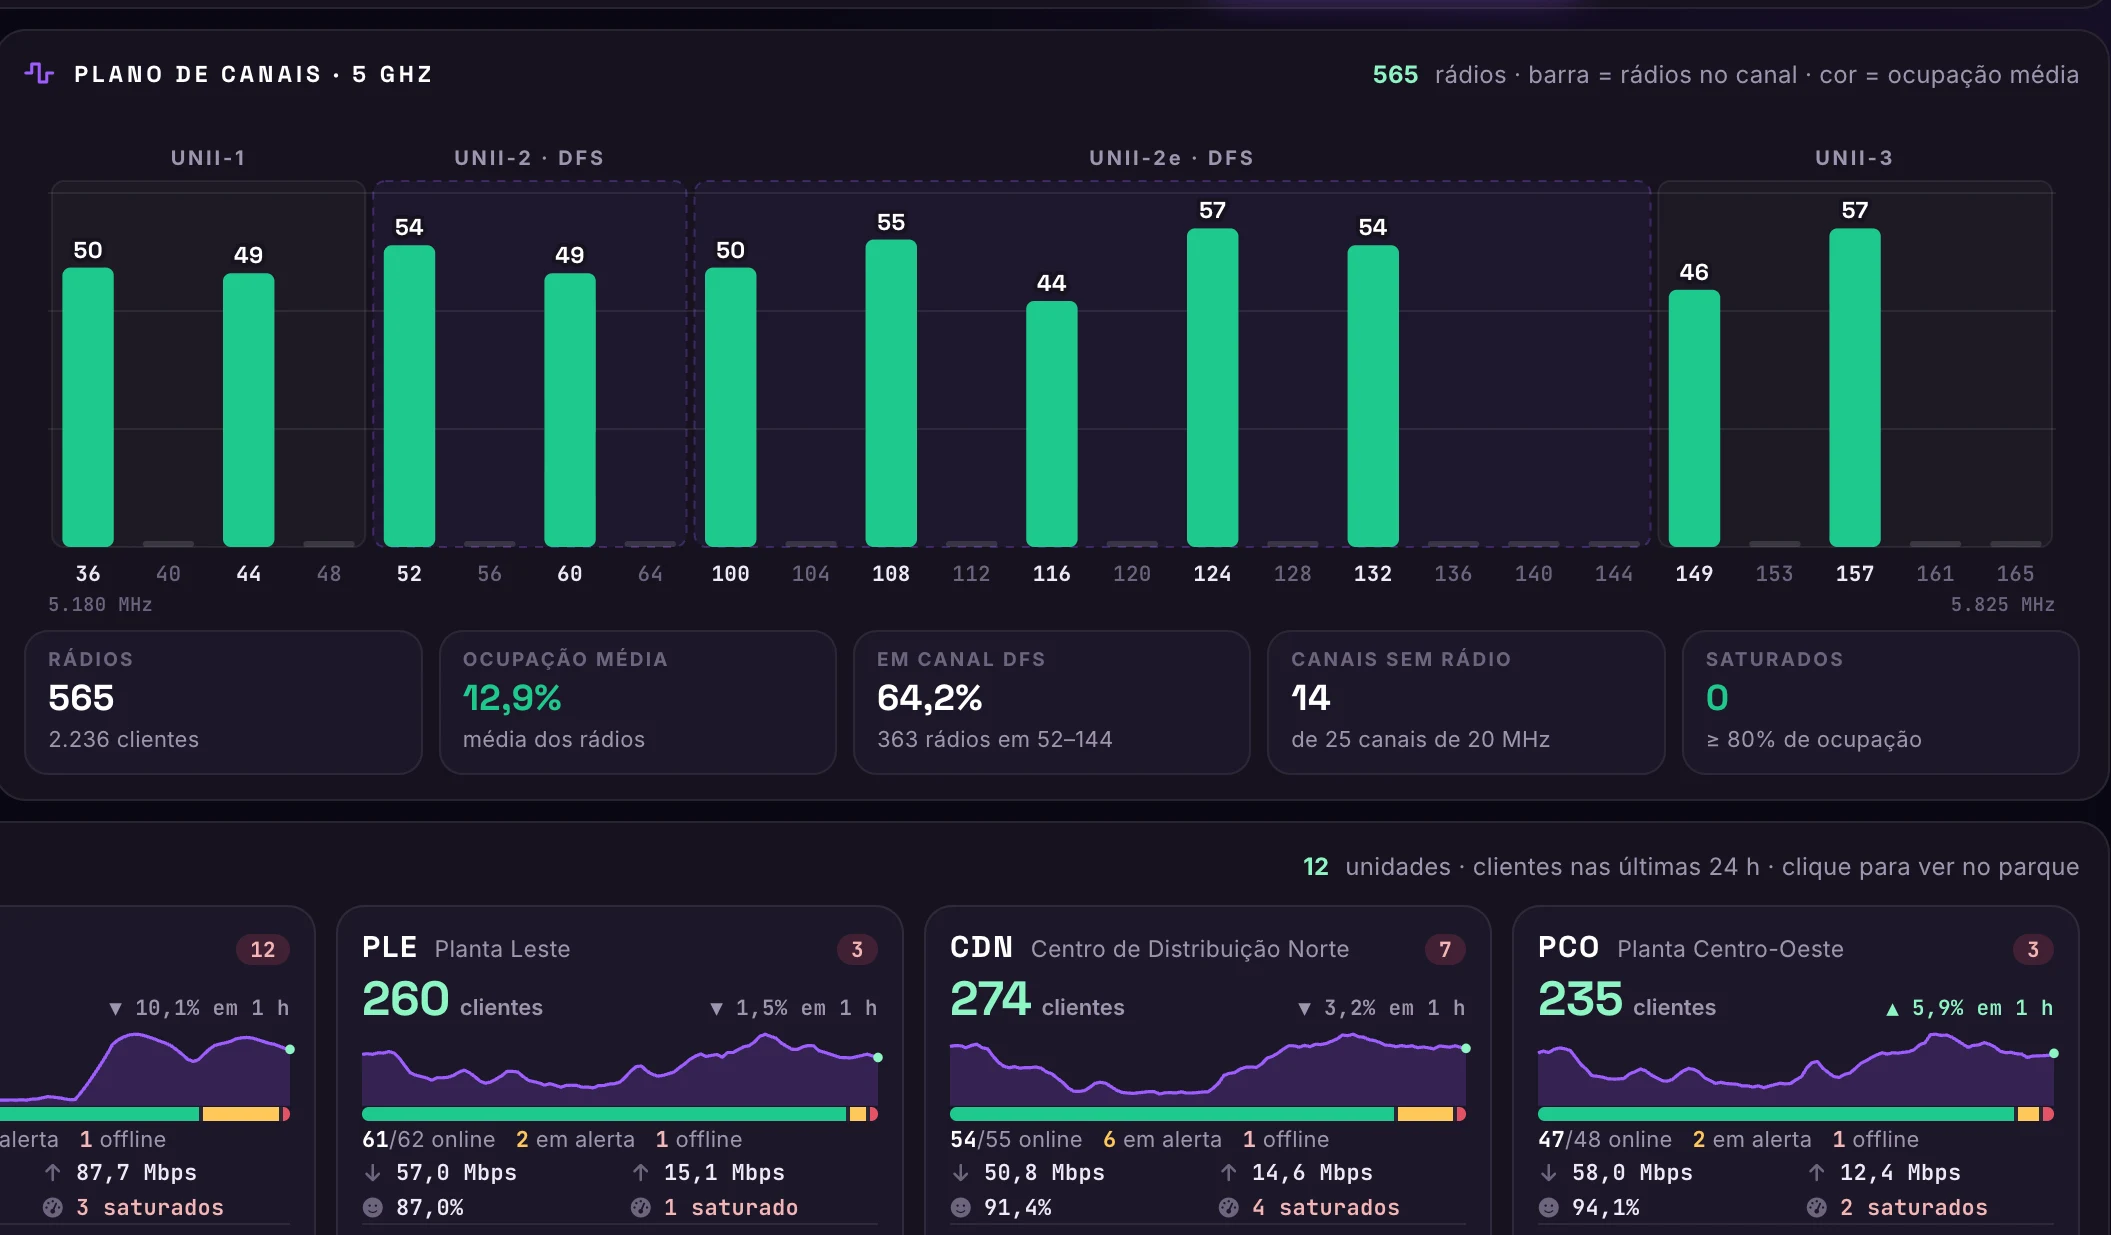Click the smiley face icon beside 87,0%
The width and height of the screenshot is (2111, 1235).
click(373, 1207)
